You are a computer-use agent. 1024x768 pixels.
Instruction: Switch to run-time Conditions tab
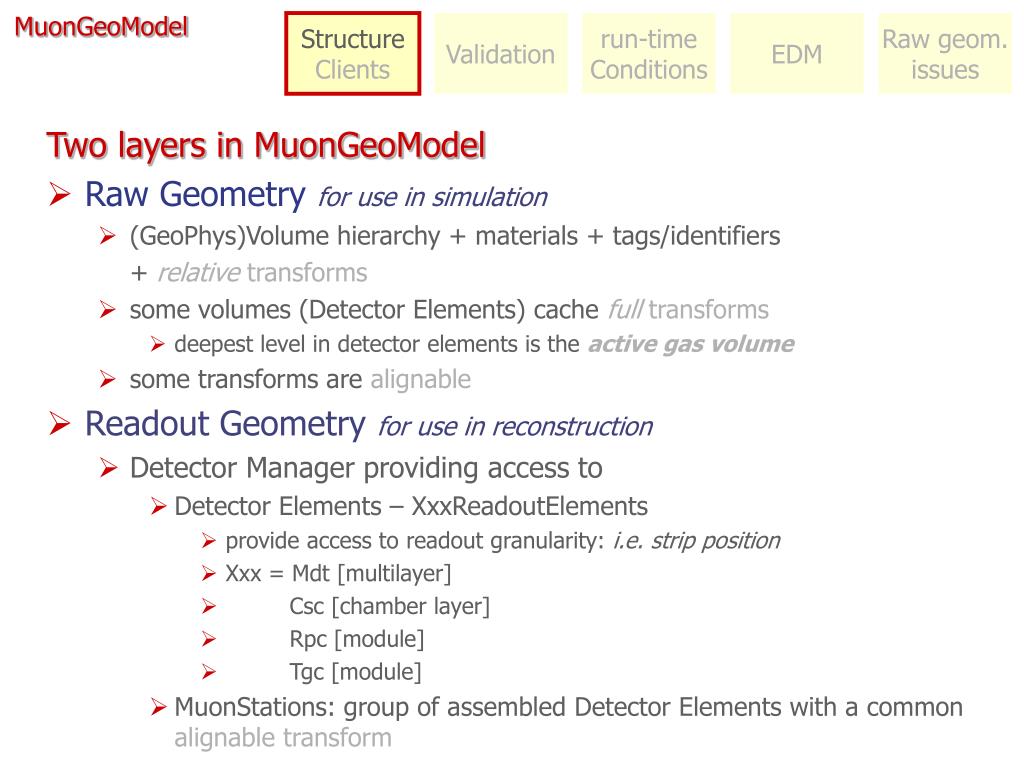[x=648, y=54]
